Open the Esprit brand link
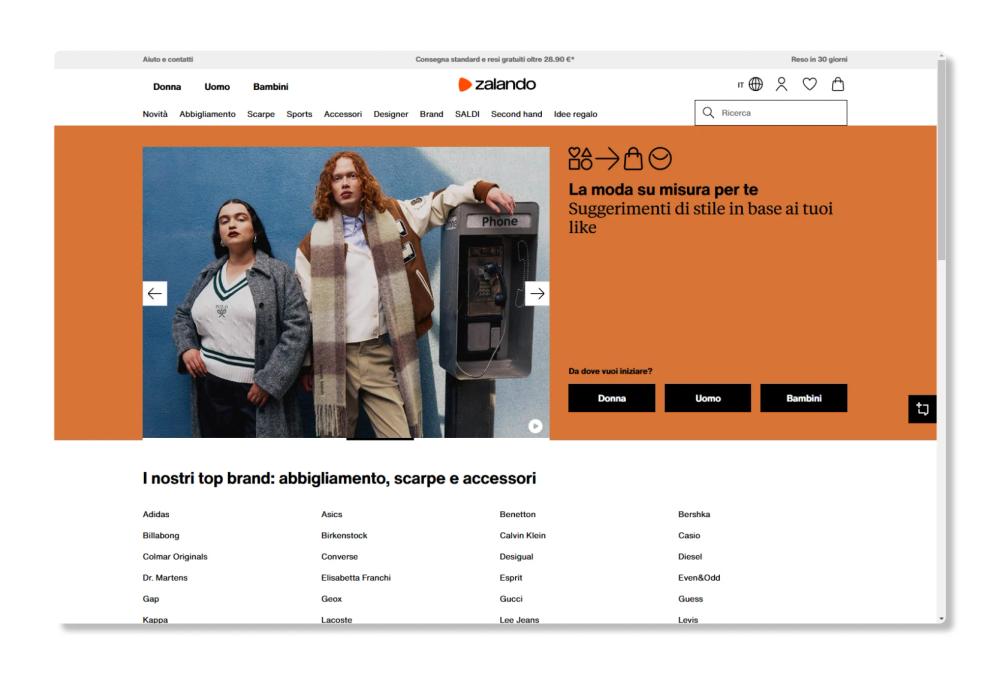Viewport: 1000px width, 674px height. coord(511,577)
